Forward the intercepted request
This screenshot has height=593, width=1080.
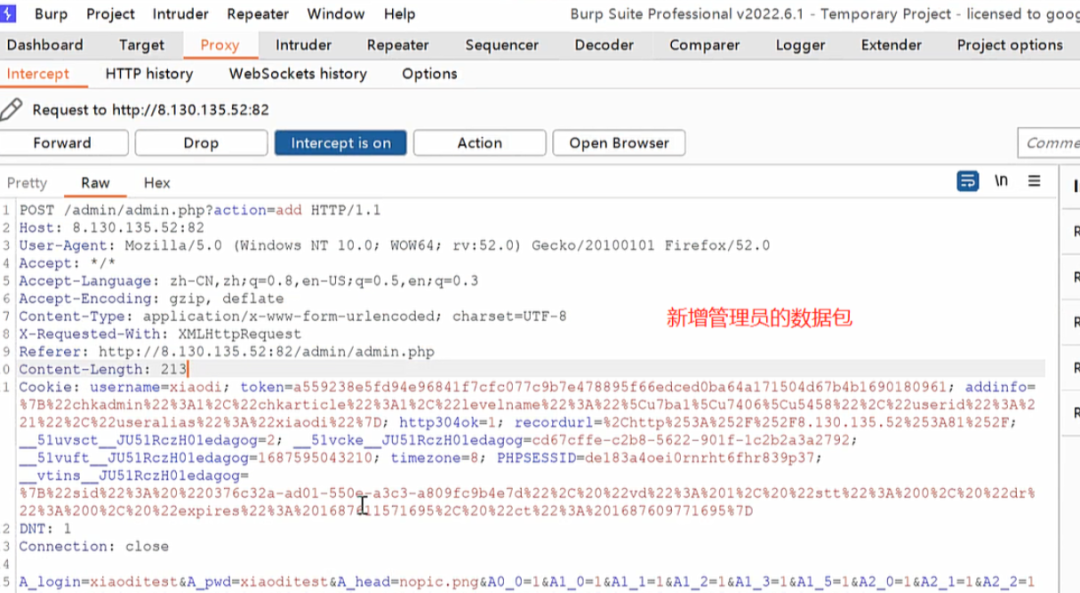click(62, 143)
